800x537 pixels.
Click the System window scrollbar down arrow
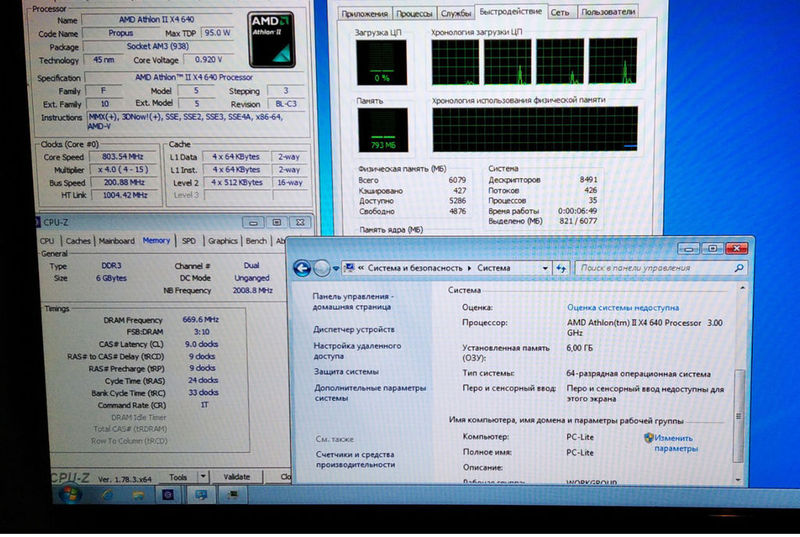pyautogui.click(x=738, y=479)
